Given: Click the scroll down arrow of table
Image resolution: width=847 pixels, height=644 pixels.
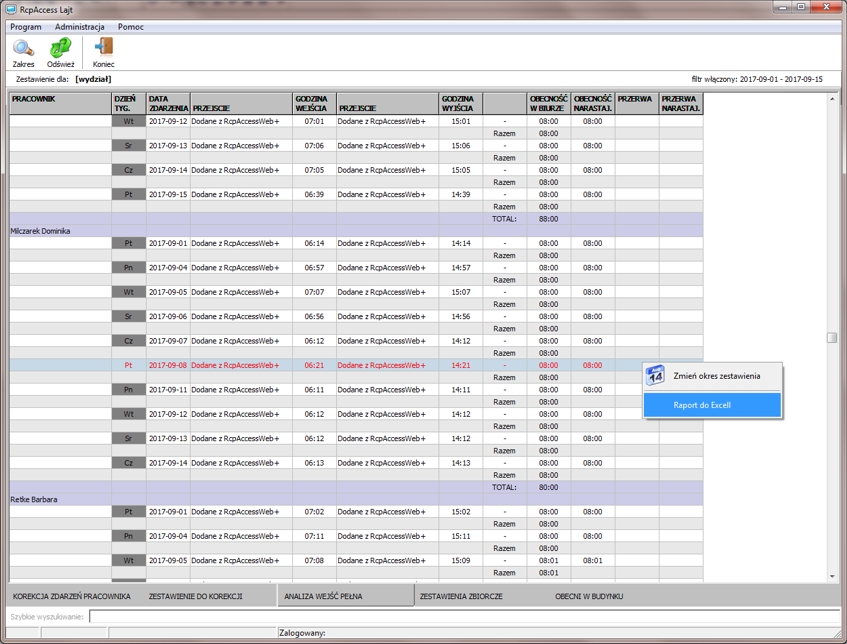Looking at the screenshot, I should coord(832,576).
